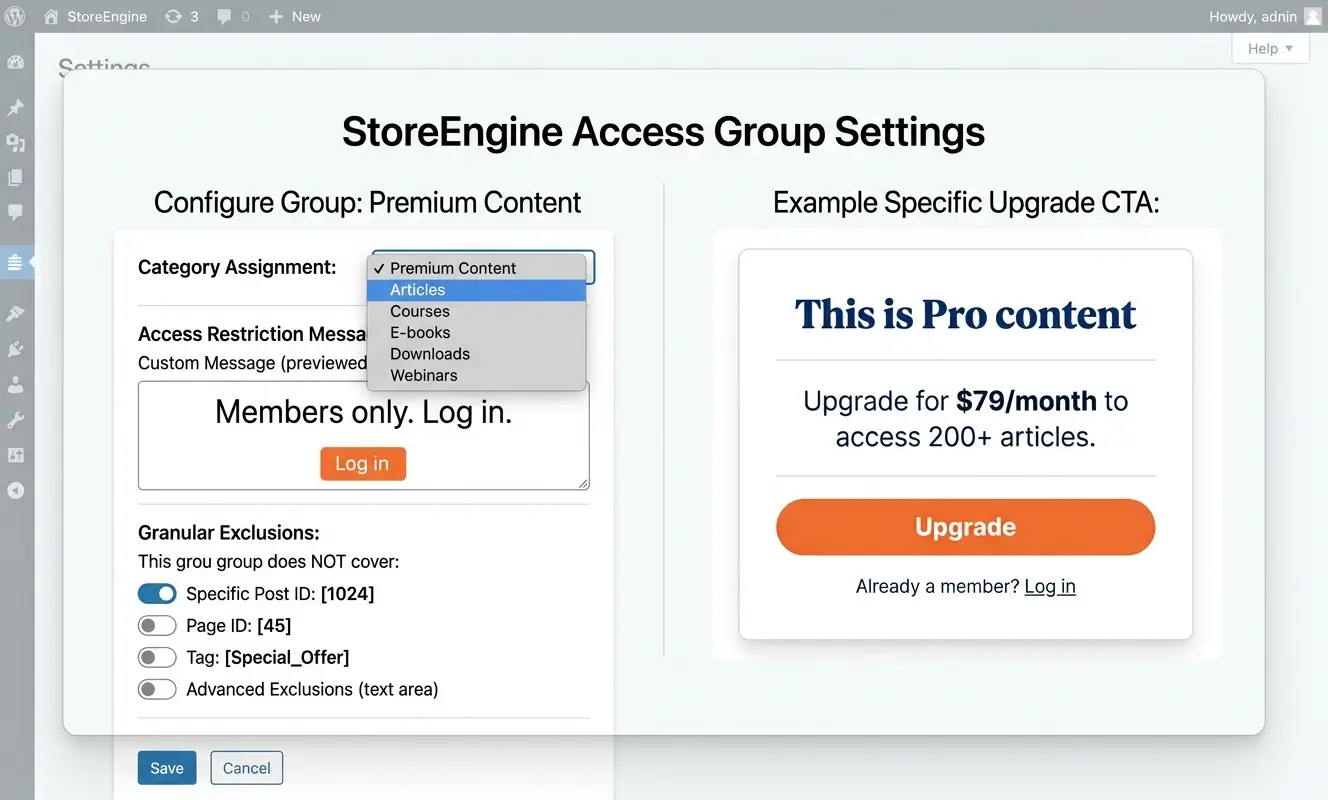Enable the Tag [Special_Offer] toggle
Viewport: 1328px width, 800px height.
[x=157, y=658]
